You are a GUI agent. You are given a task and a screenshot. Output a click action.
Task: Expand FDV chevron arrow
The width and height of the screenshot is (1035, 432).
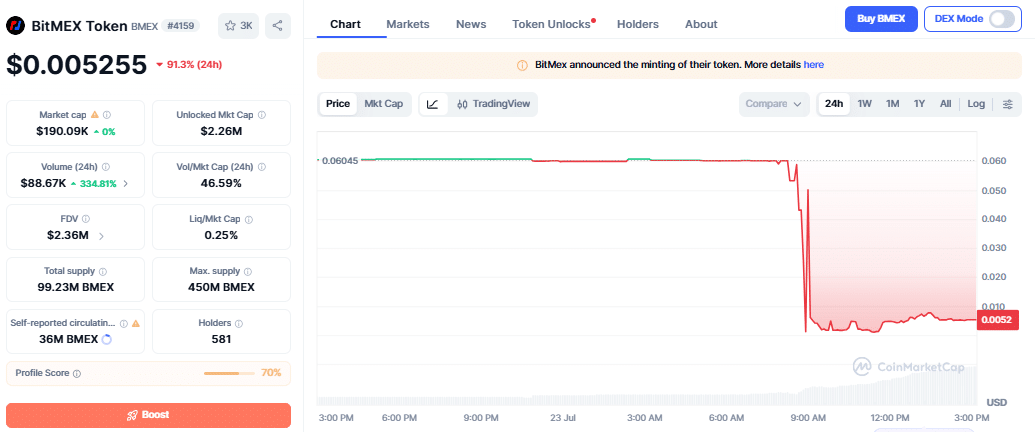point(101,236)
